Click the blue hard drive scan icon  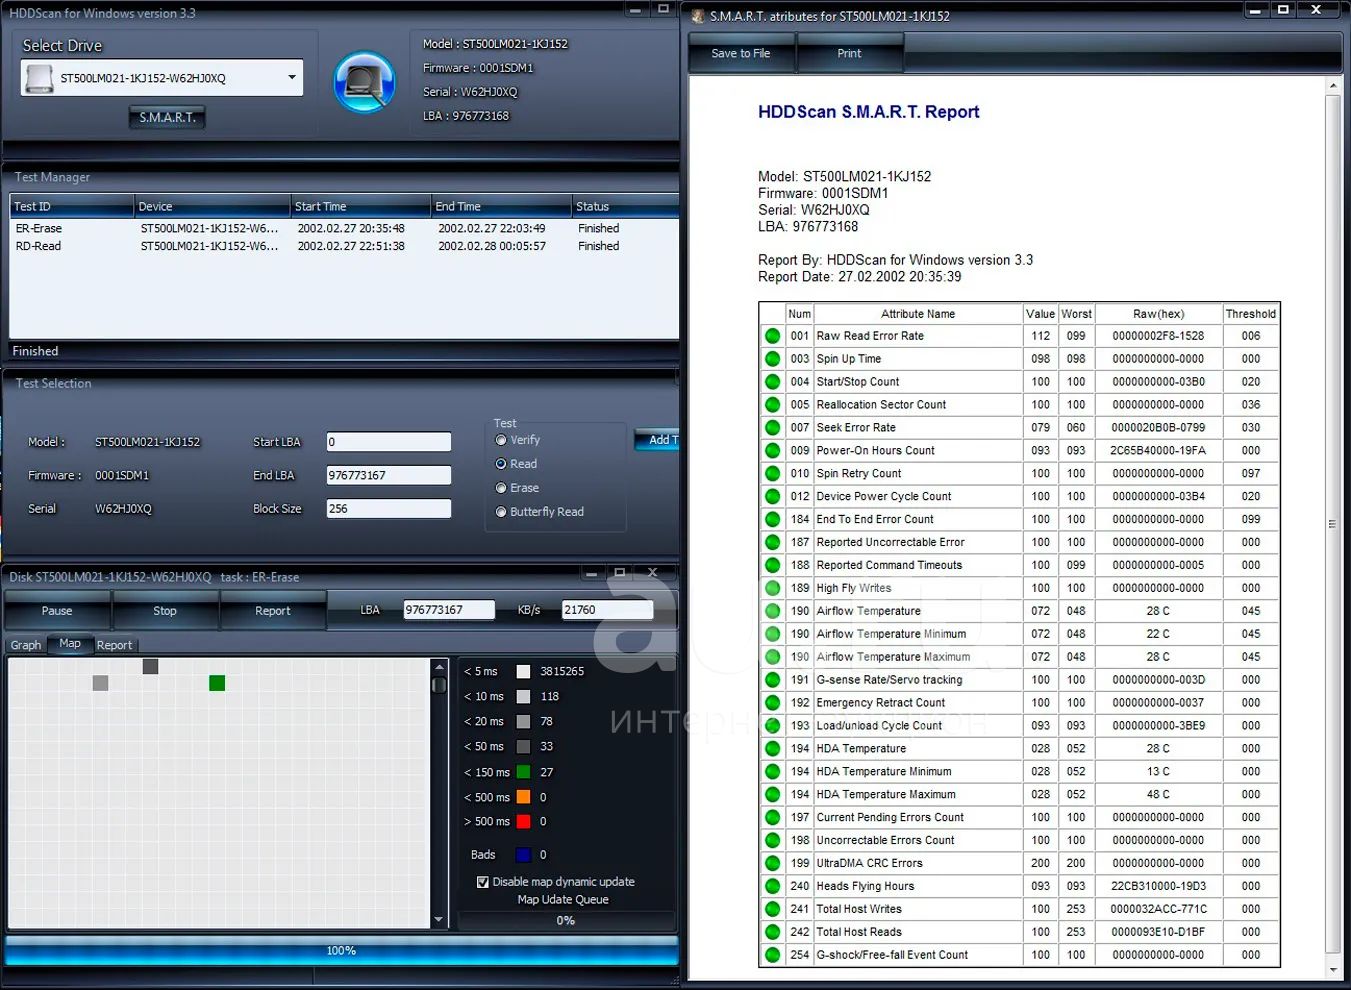364,82
